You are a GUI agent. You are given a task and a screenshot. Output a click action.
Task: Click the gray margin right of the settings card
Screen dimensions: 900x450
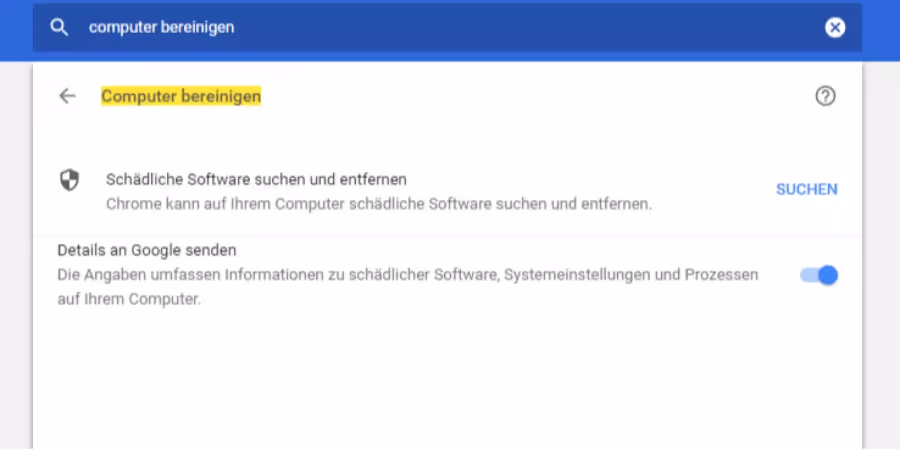881,255
